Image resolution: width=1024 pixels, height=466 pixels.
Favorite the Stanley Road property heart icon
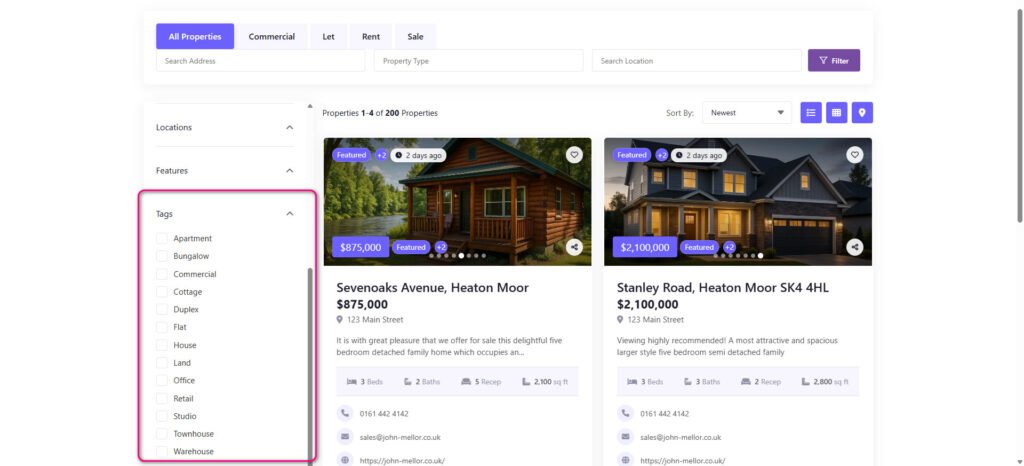click(x=854, y=155)
